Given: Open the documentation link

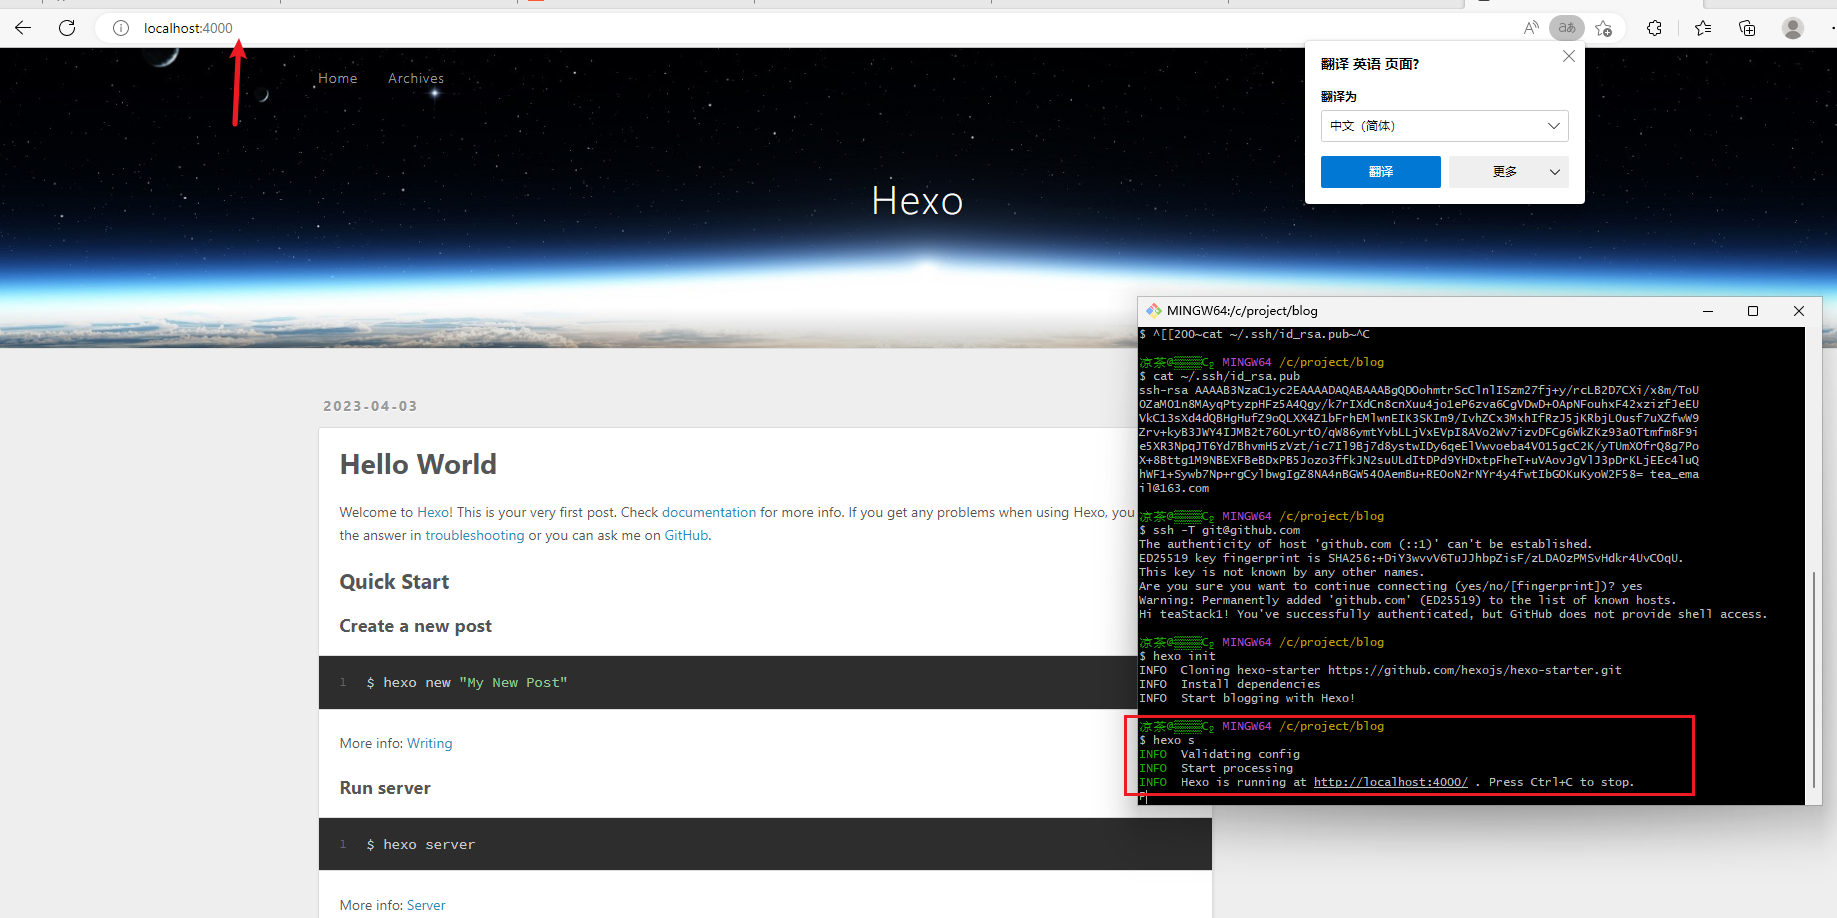Looking at the screenshot, I should pos(709,512).
